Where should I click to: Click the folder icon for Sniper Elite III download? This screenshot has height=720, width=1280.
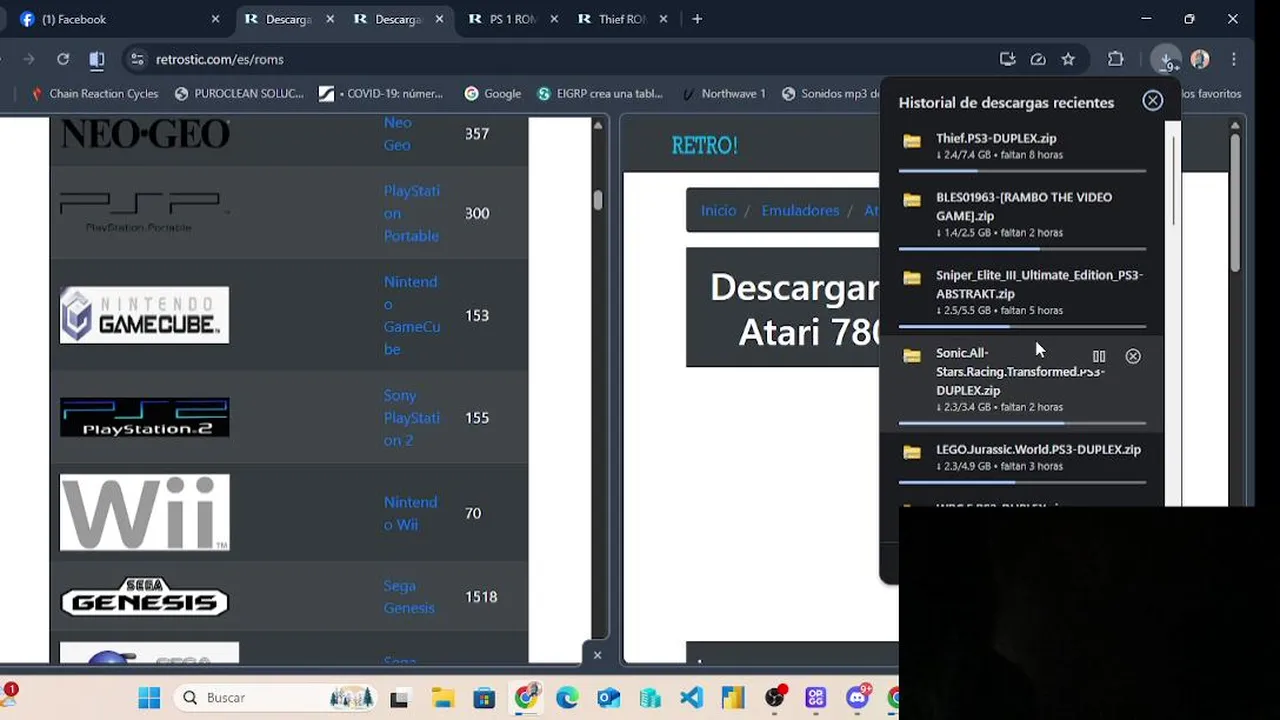tap(912, 278)
